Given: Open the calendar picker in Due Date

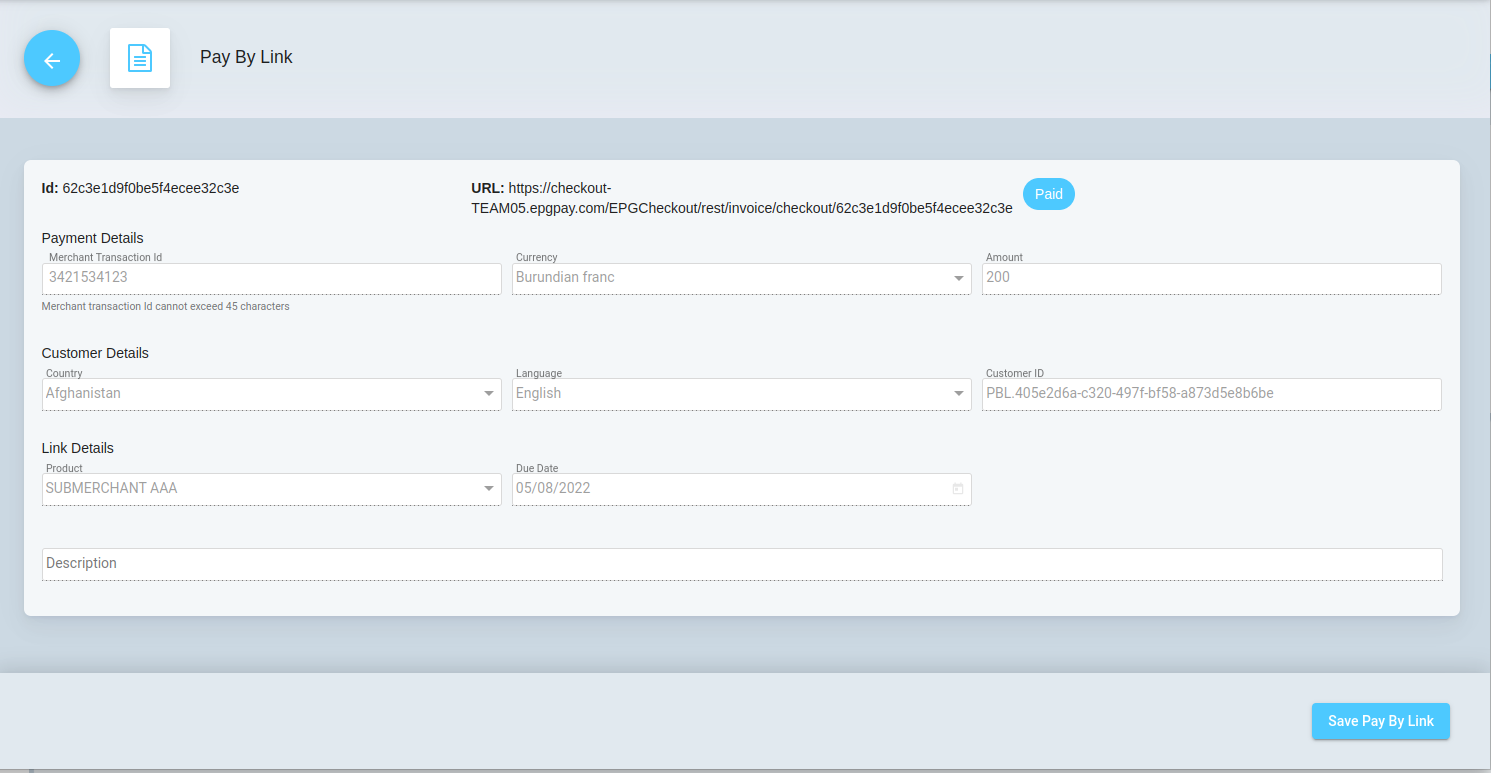Looking at the screenshot, I should (957, 489).
